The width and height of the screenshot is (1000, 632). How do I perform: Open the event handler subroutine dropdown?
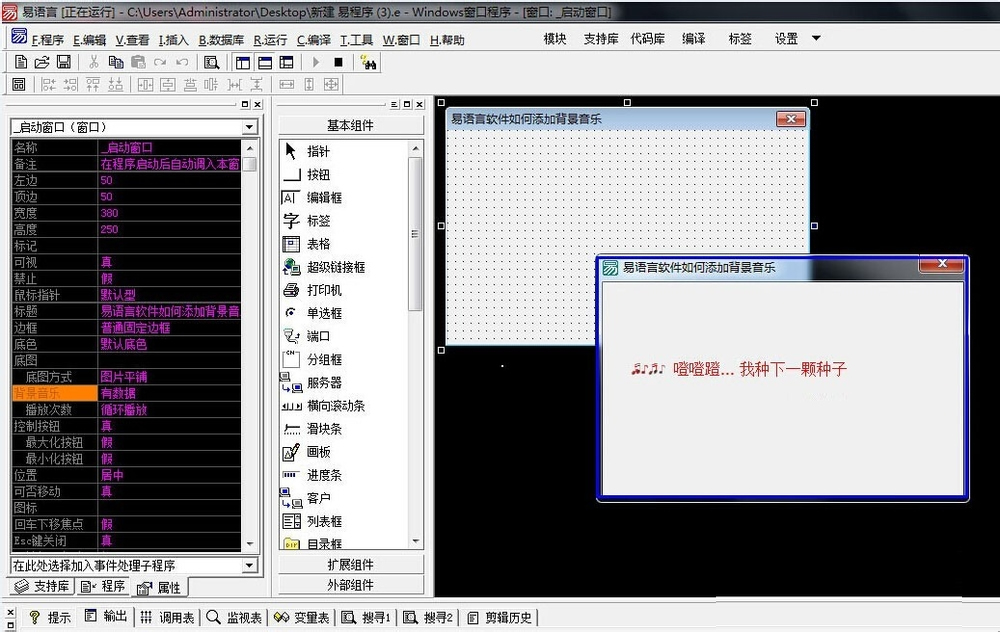tap(250, 566)
